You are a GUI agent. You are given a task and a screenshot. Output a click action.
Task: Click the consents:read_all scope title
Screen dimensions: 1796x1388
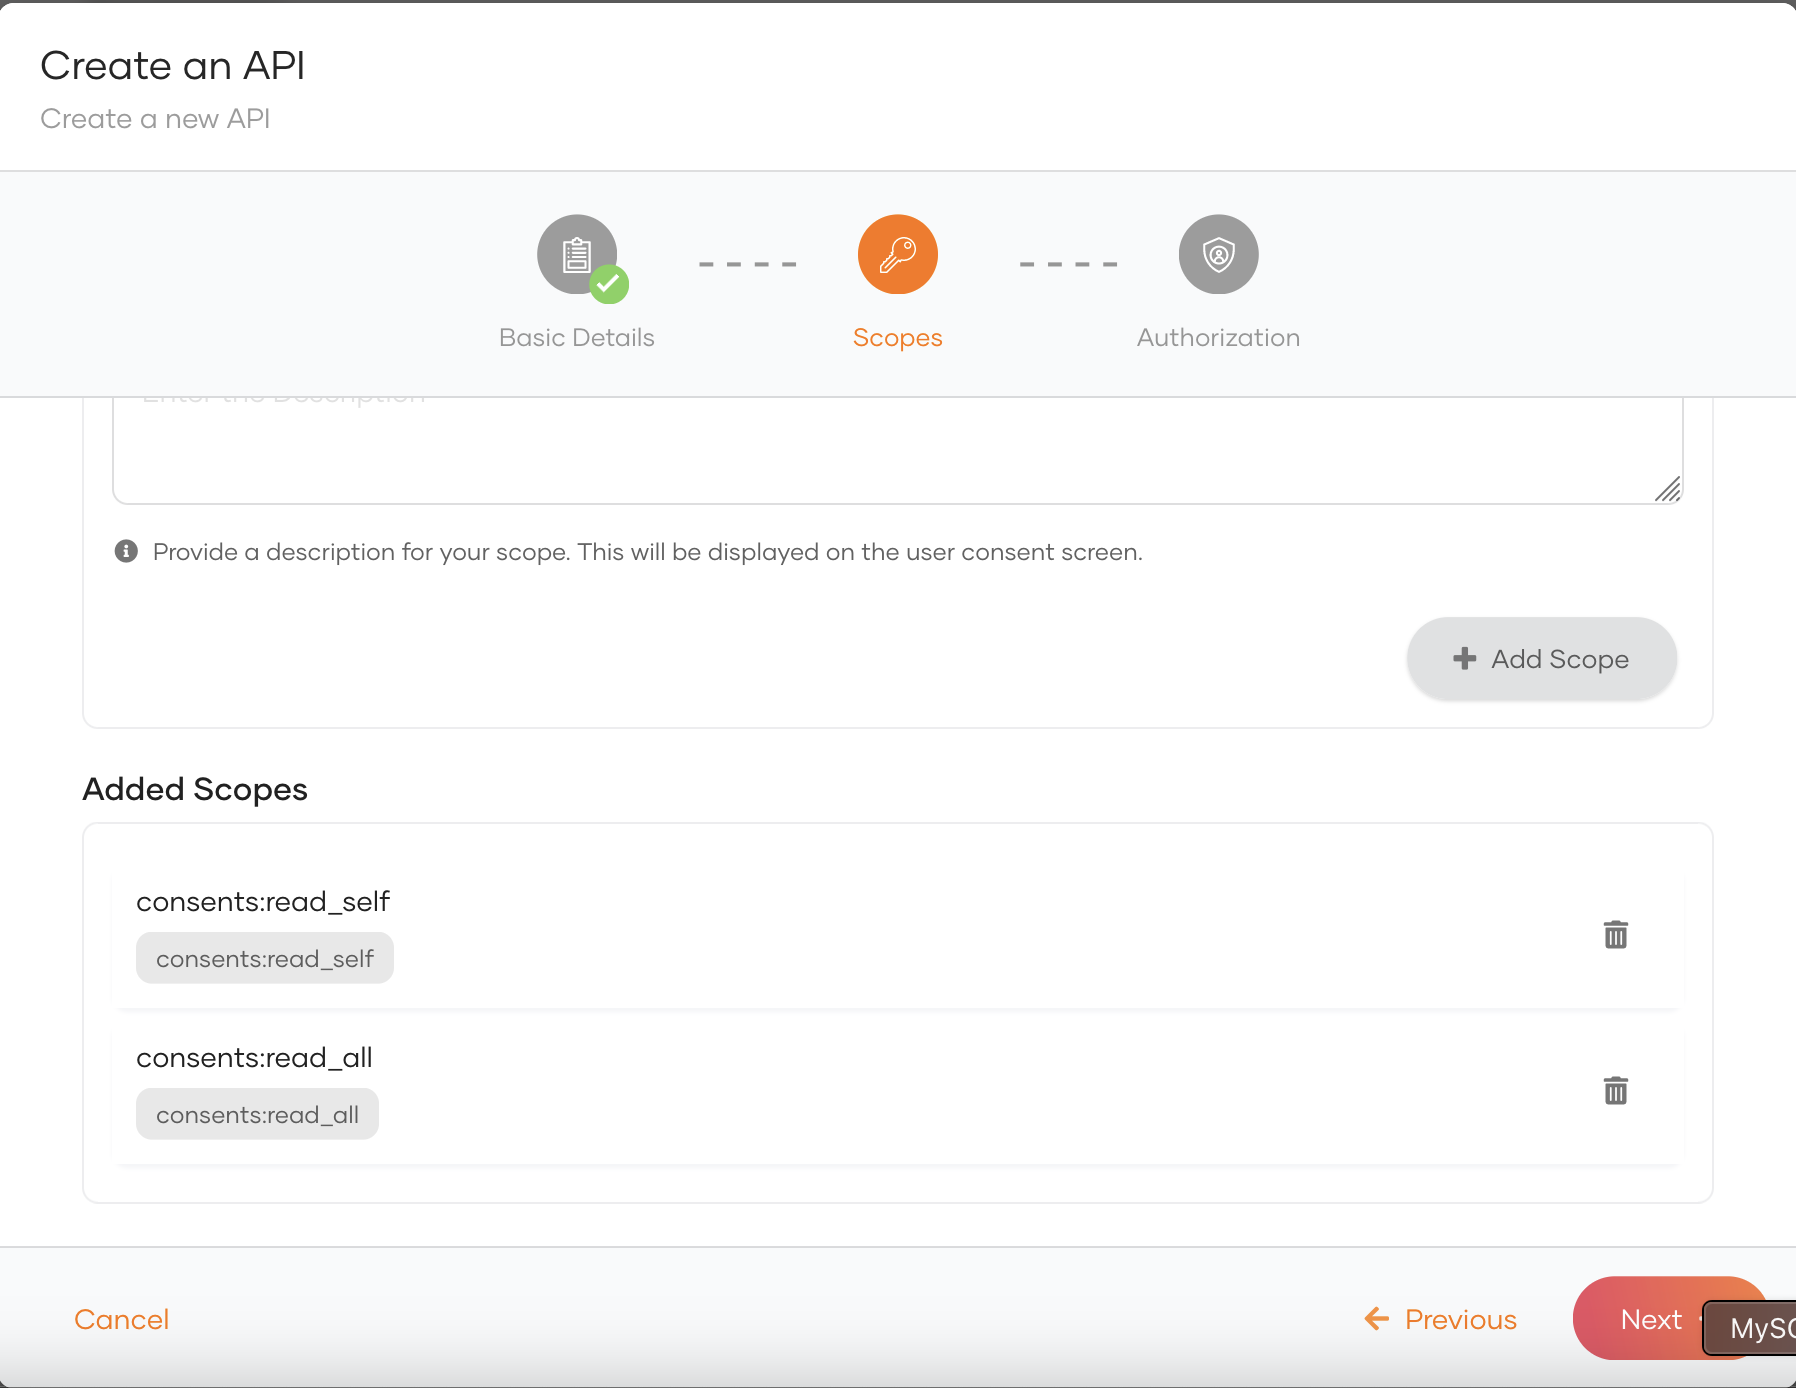coord(254,1057)
